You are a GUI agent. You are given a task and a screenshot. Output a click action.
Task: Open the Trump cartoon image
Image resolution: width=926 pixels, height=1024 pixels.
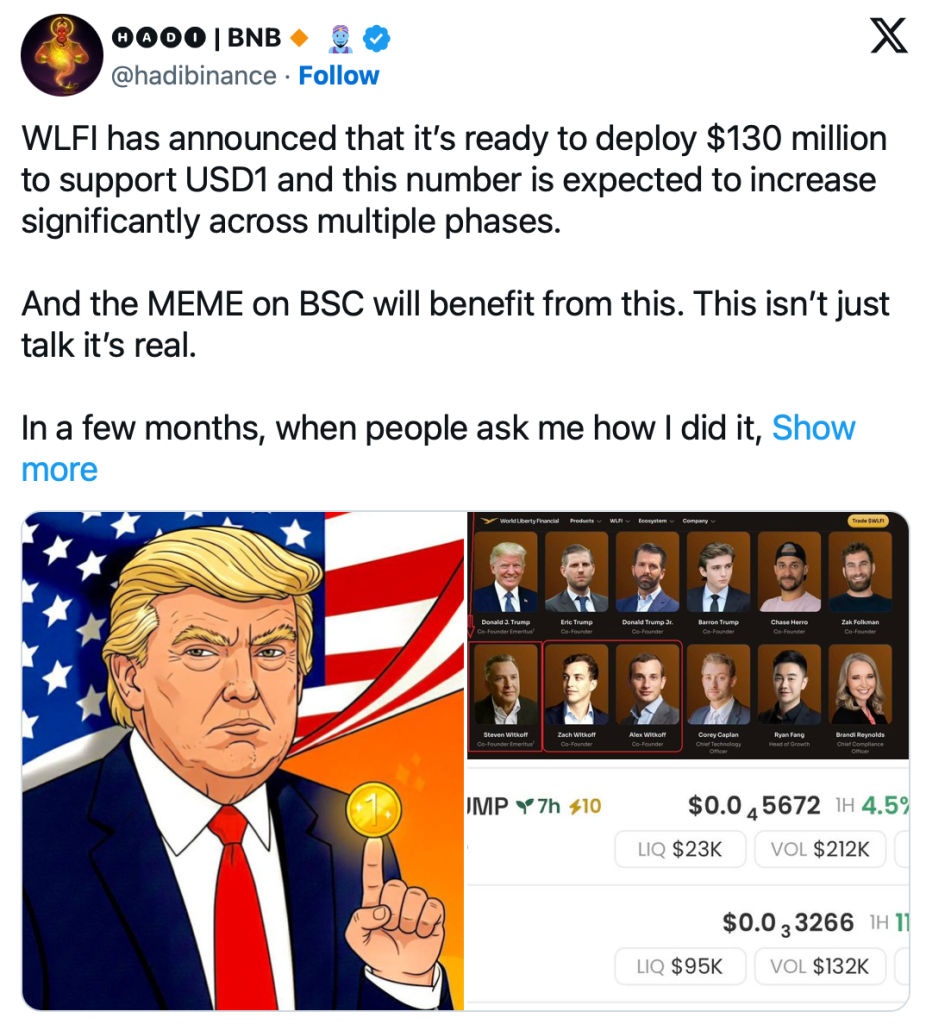[x=243, y=761]
